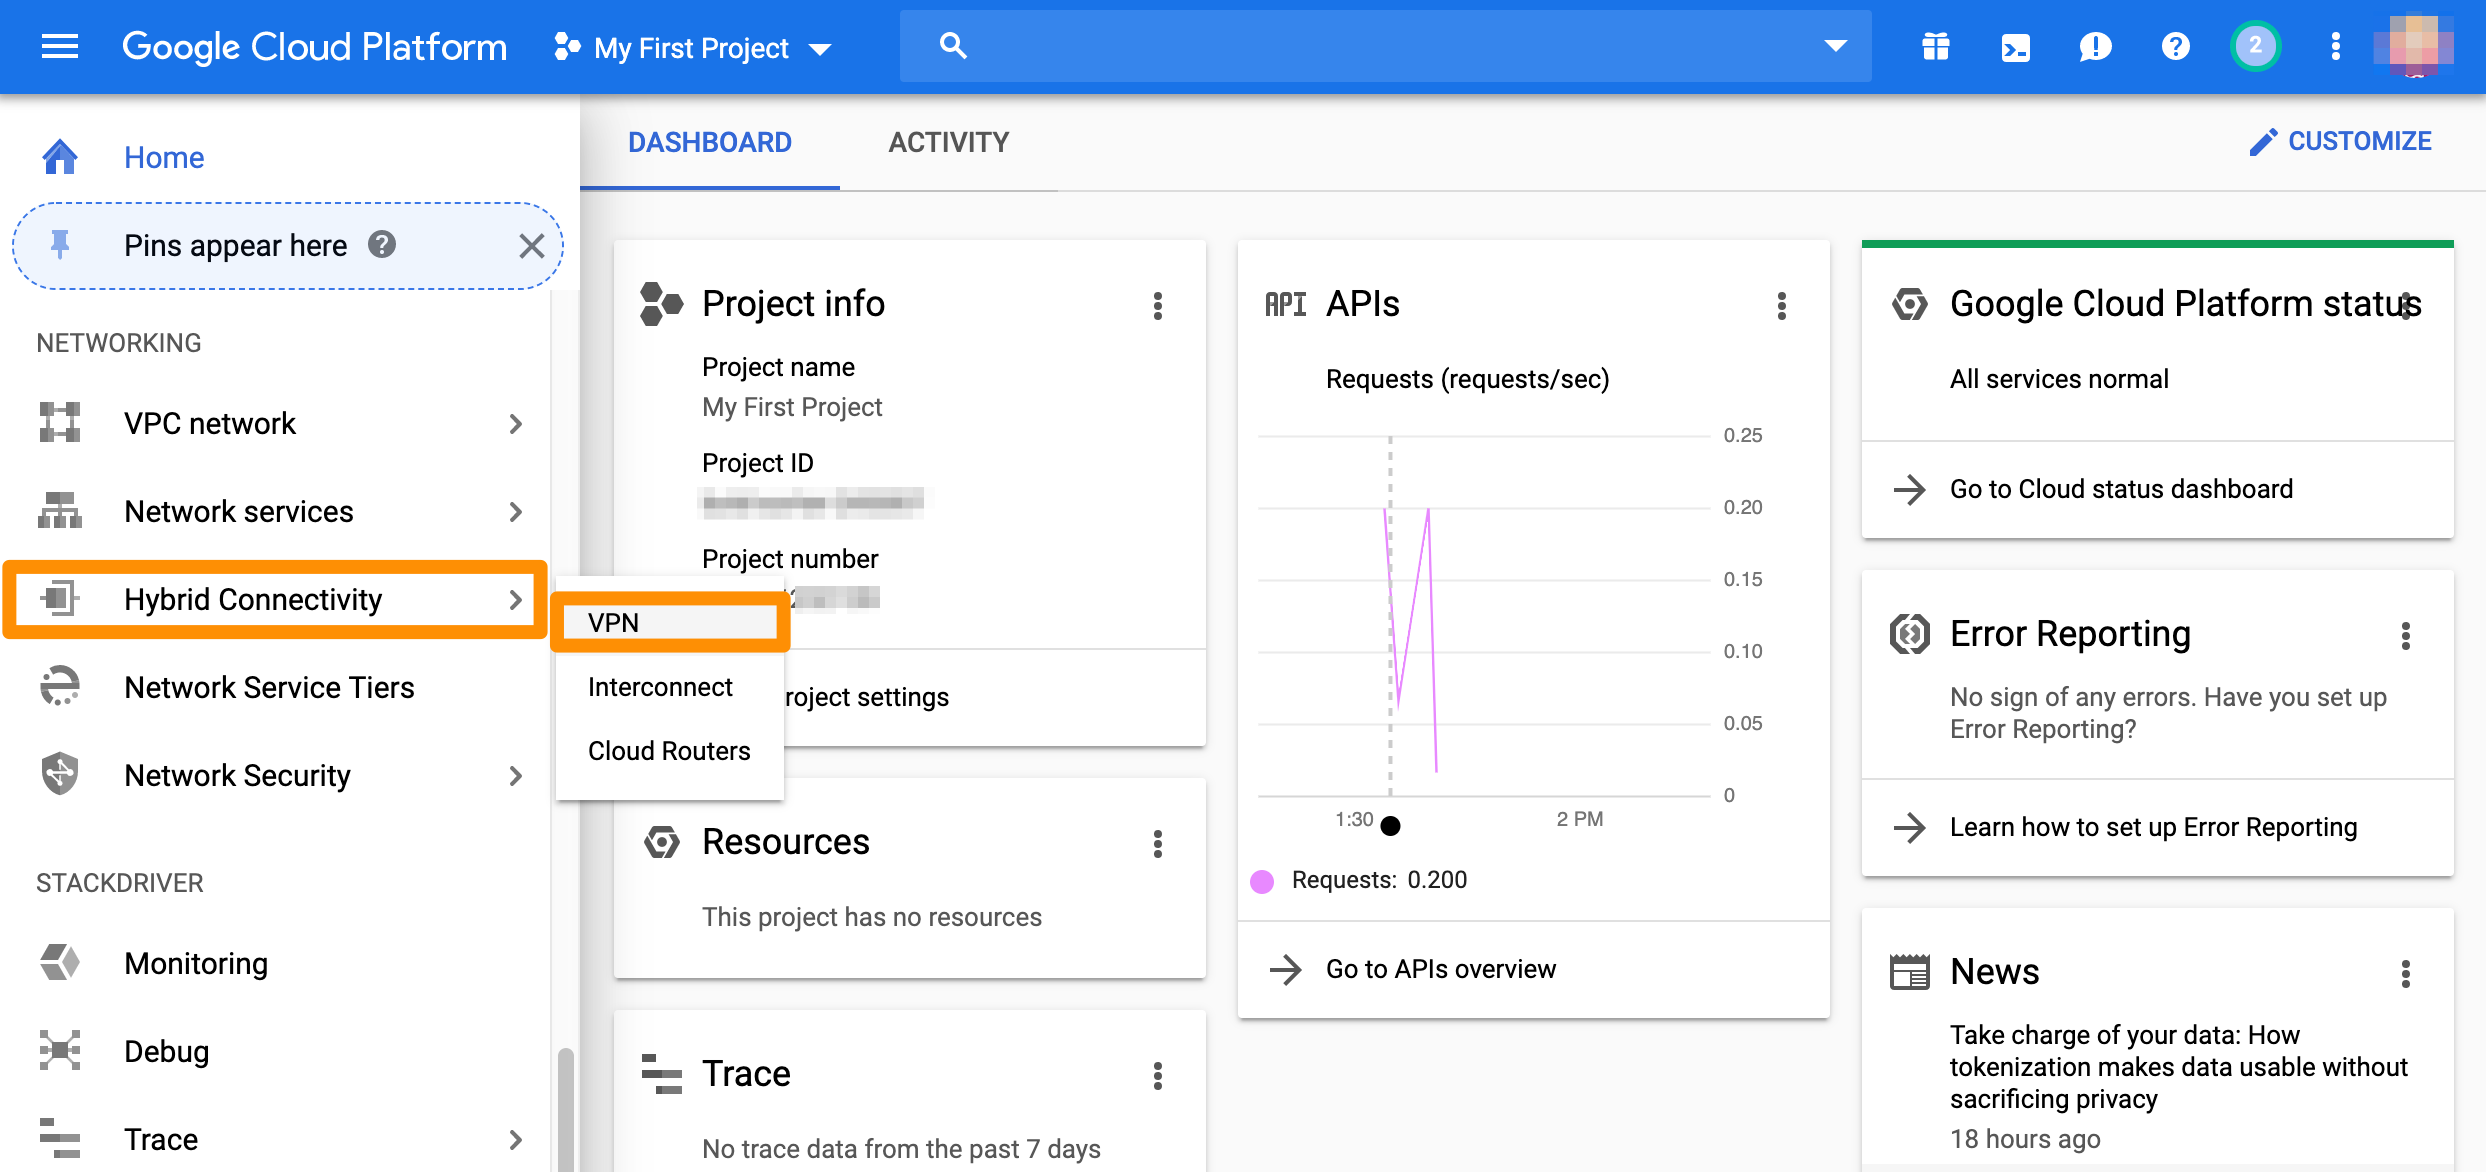The image size is (2486, 1172).
Task: Open the VPC network section
Action: click(x=209, y=422)
